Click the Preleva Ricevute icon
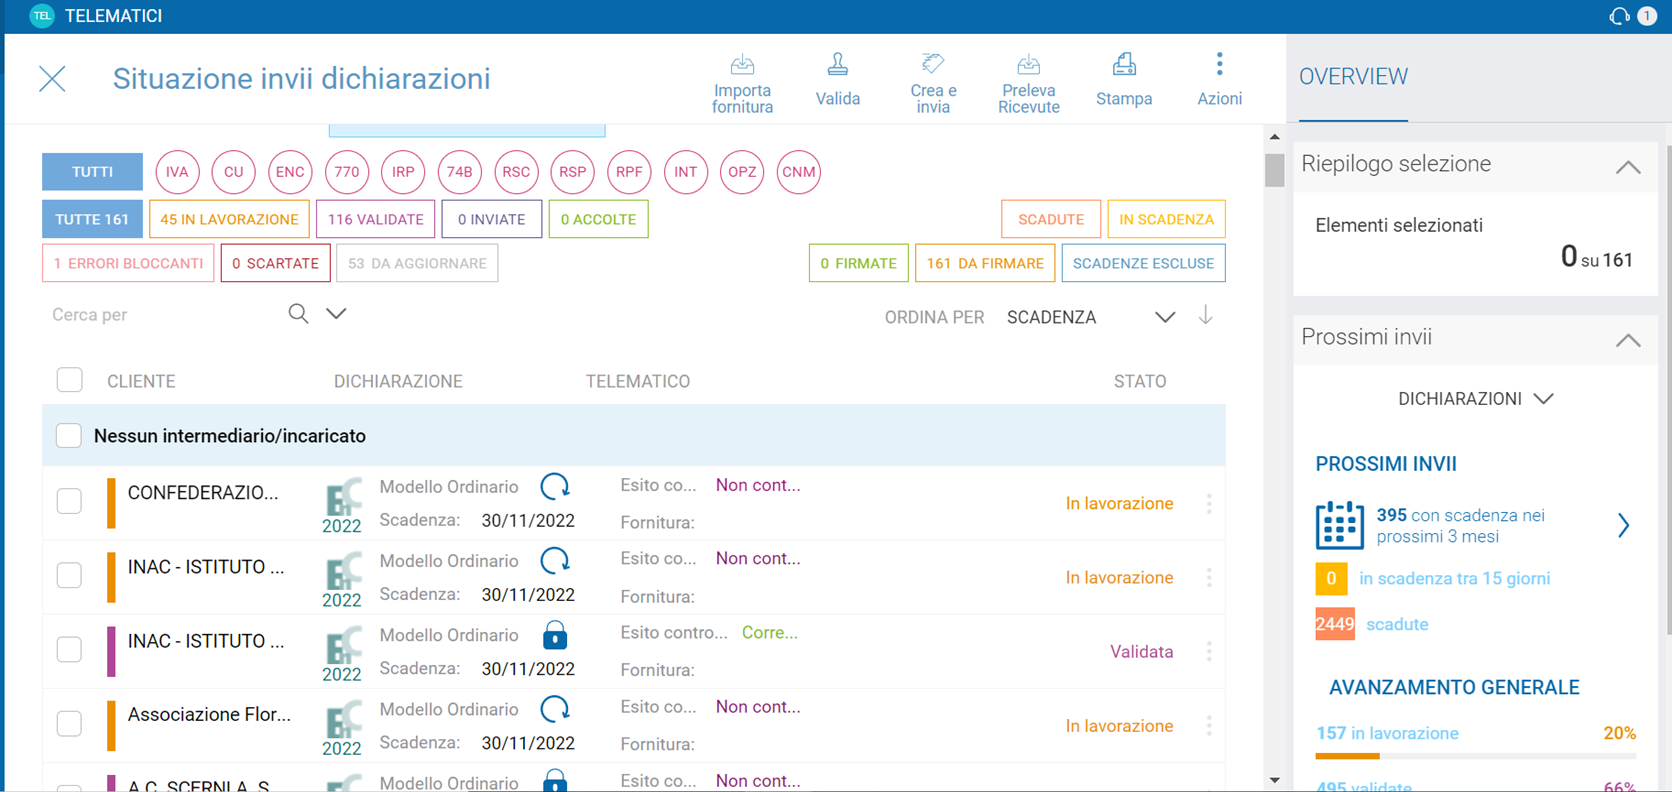 click(x=1028, y=67)
